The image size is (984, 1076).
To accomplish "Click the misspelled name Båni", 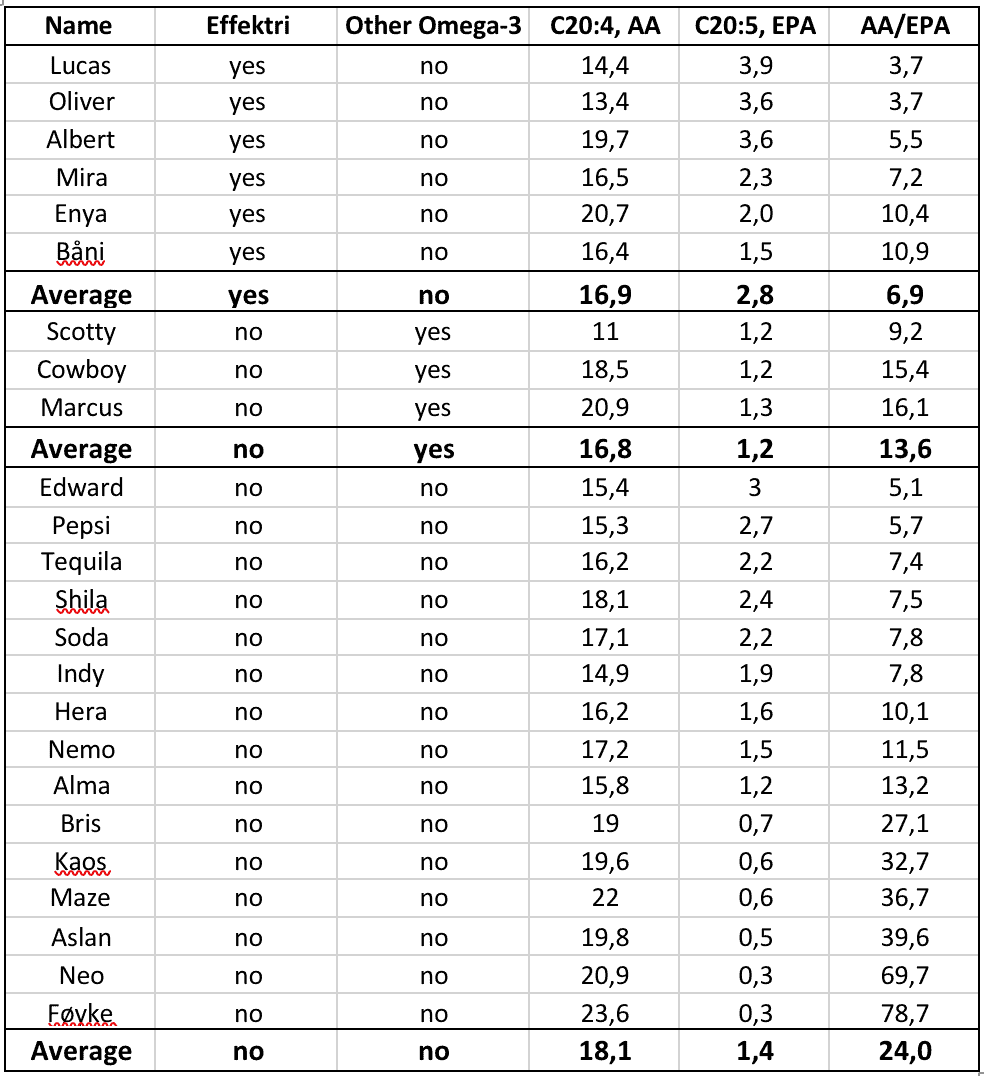I will coord(80,252).
